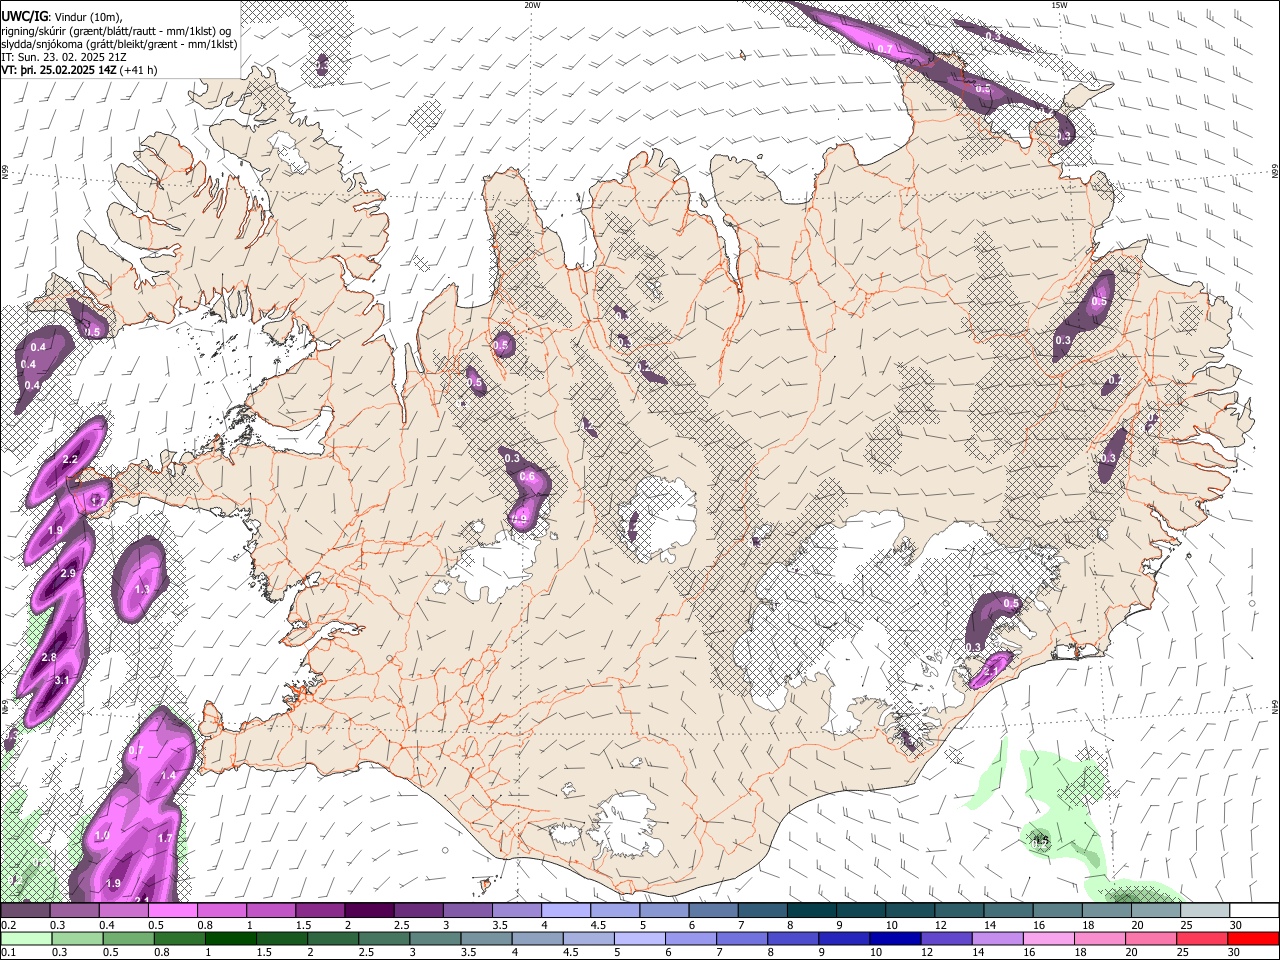This screenshot has width=1280, height=960.
Task: Click the rain legend swatch between 25 and 30
Action: point(1201,939)
